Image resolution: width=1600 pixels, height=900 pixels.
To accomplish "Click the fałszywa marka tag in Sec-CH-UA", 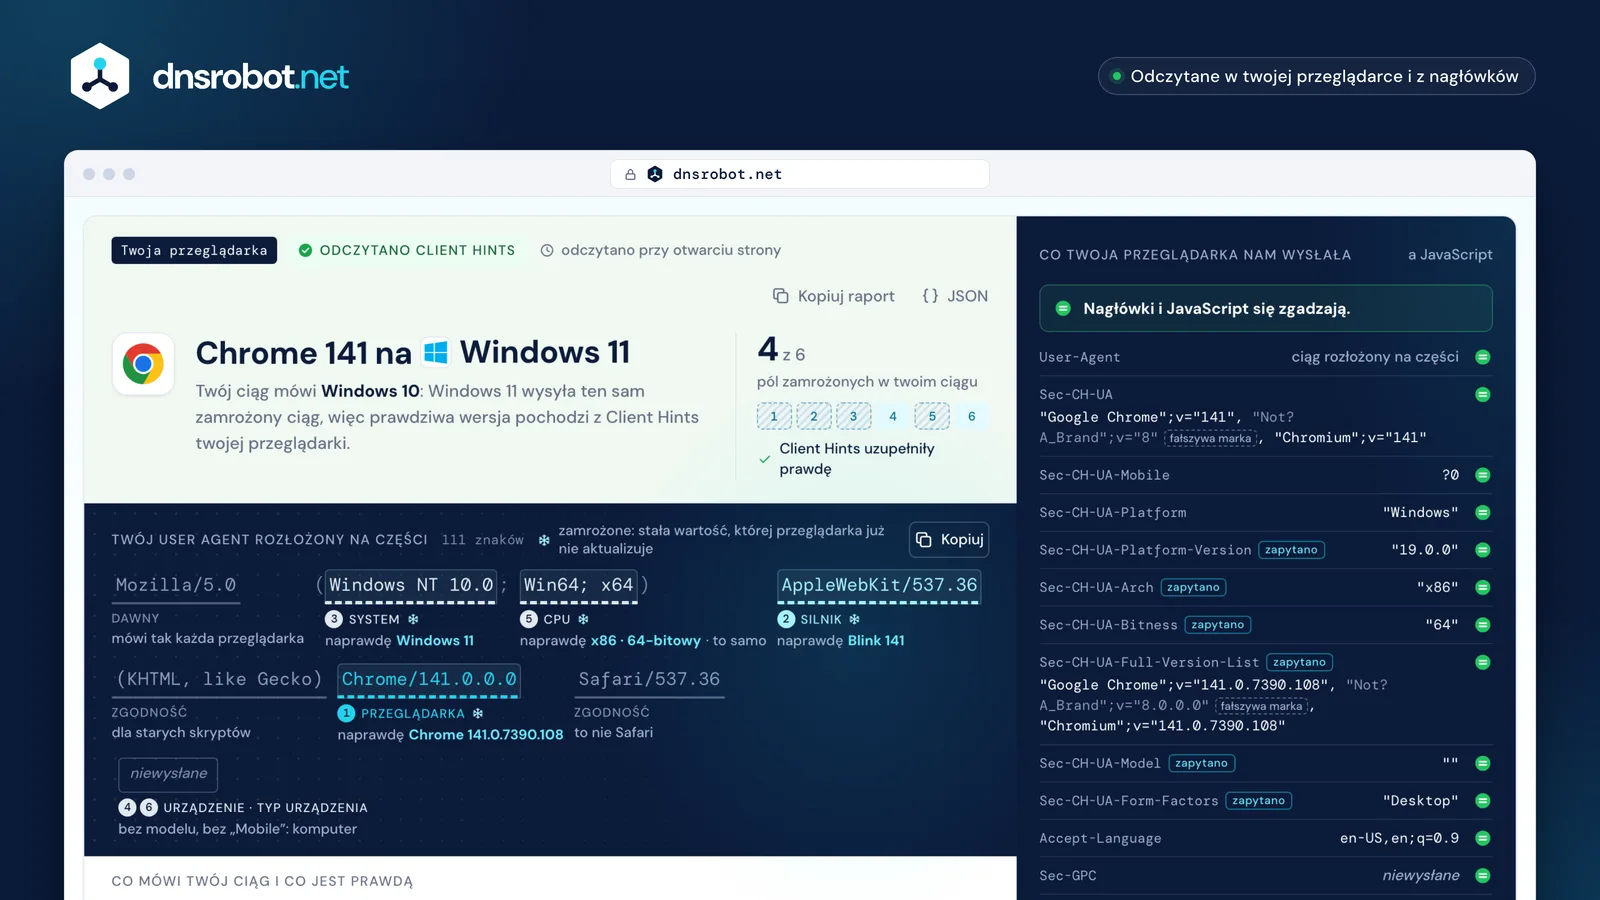I will pos(1210,438).
